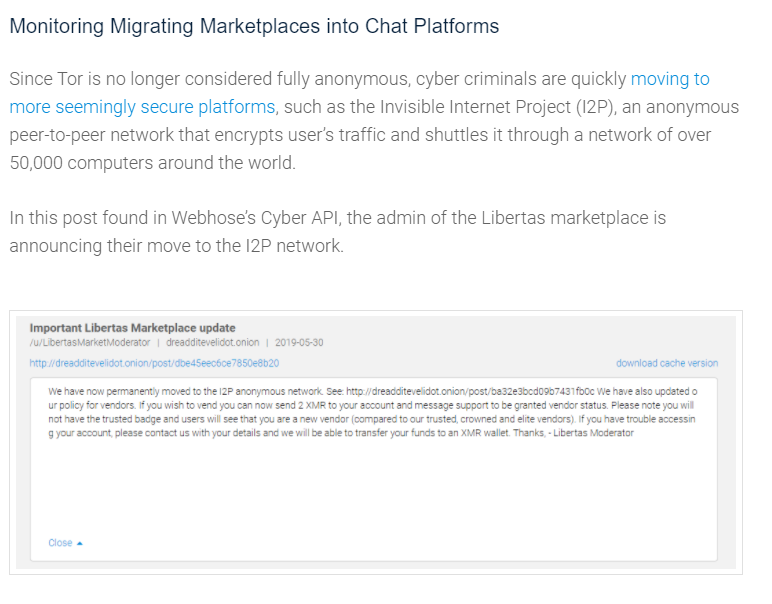Click the 'download cache version' link
The height and width of the screenshot is (604, 772).
[x=666, y=363]
